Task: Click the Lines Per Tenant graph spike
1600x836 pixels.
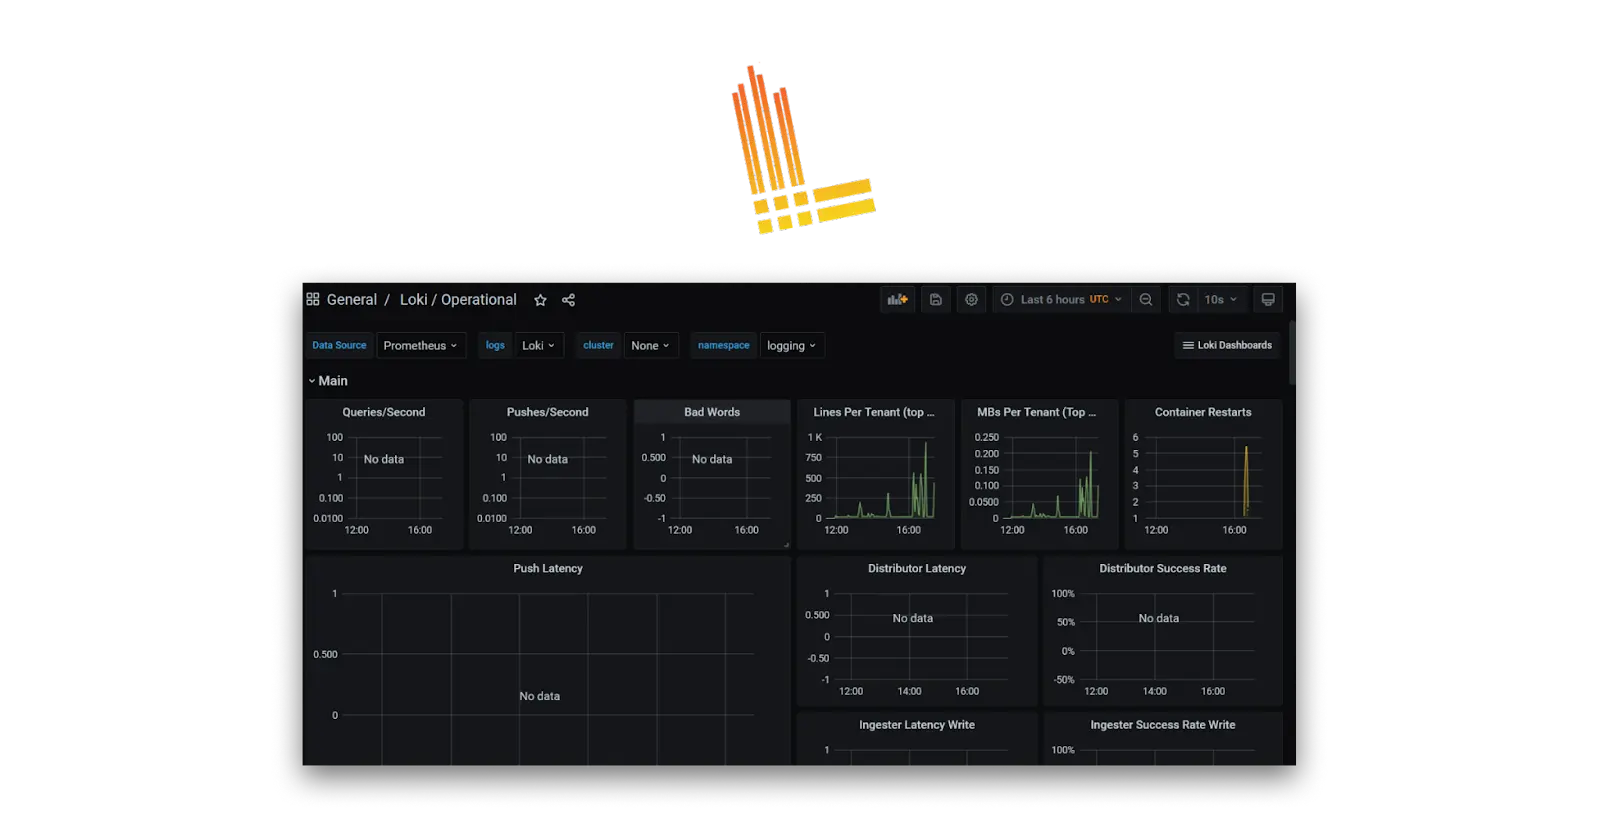Action: coord(925,478)
